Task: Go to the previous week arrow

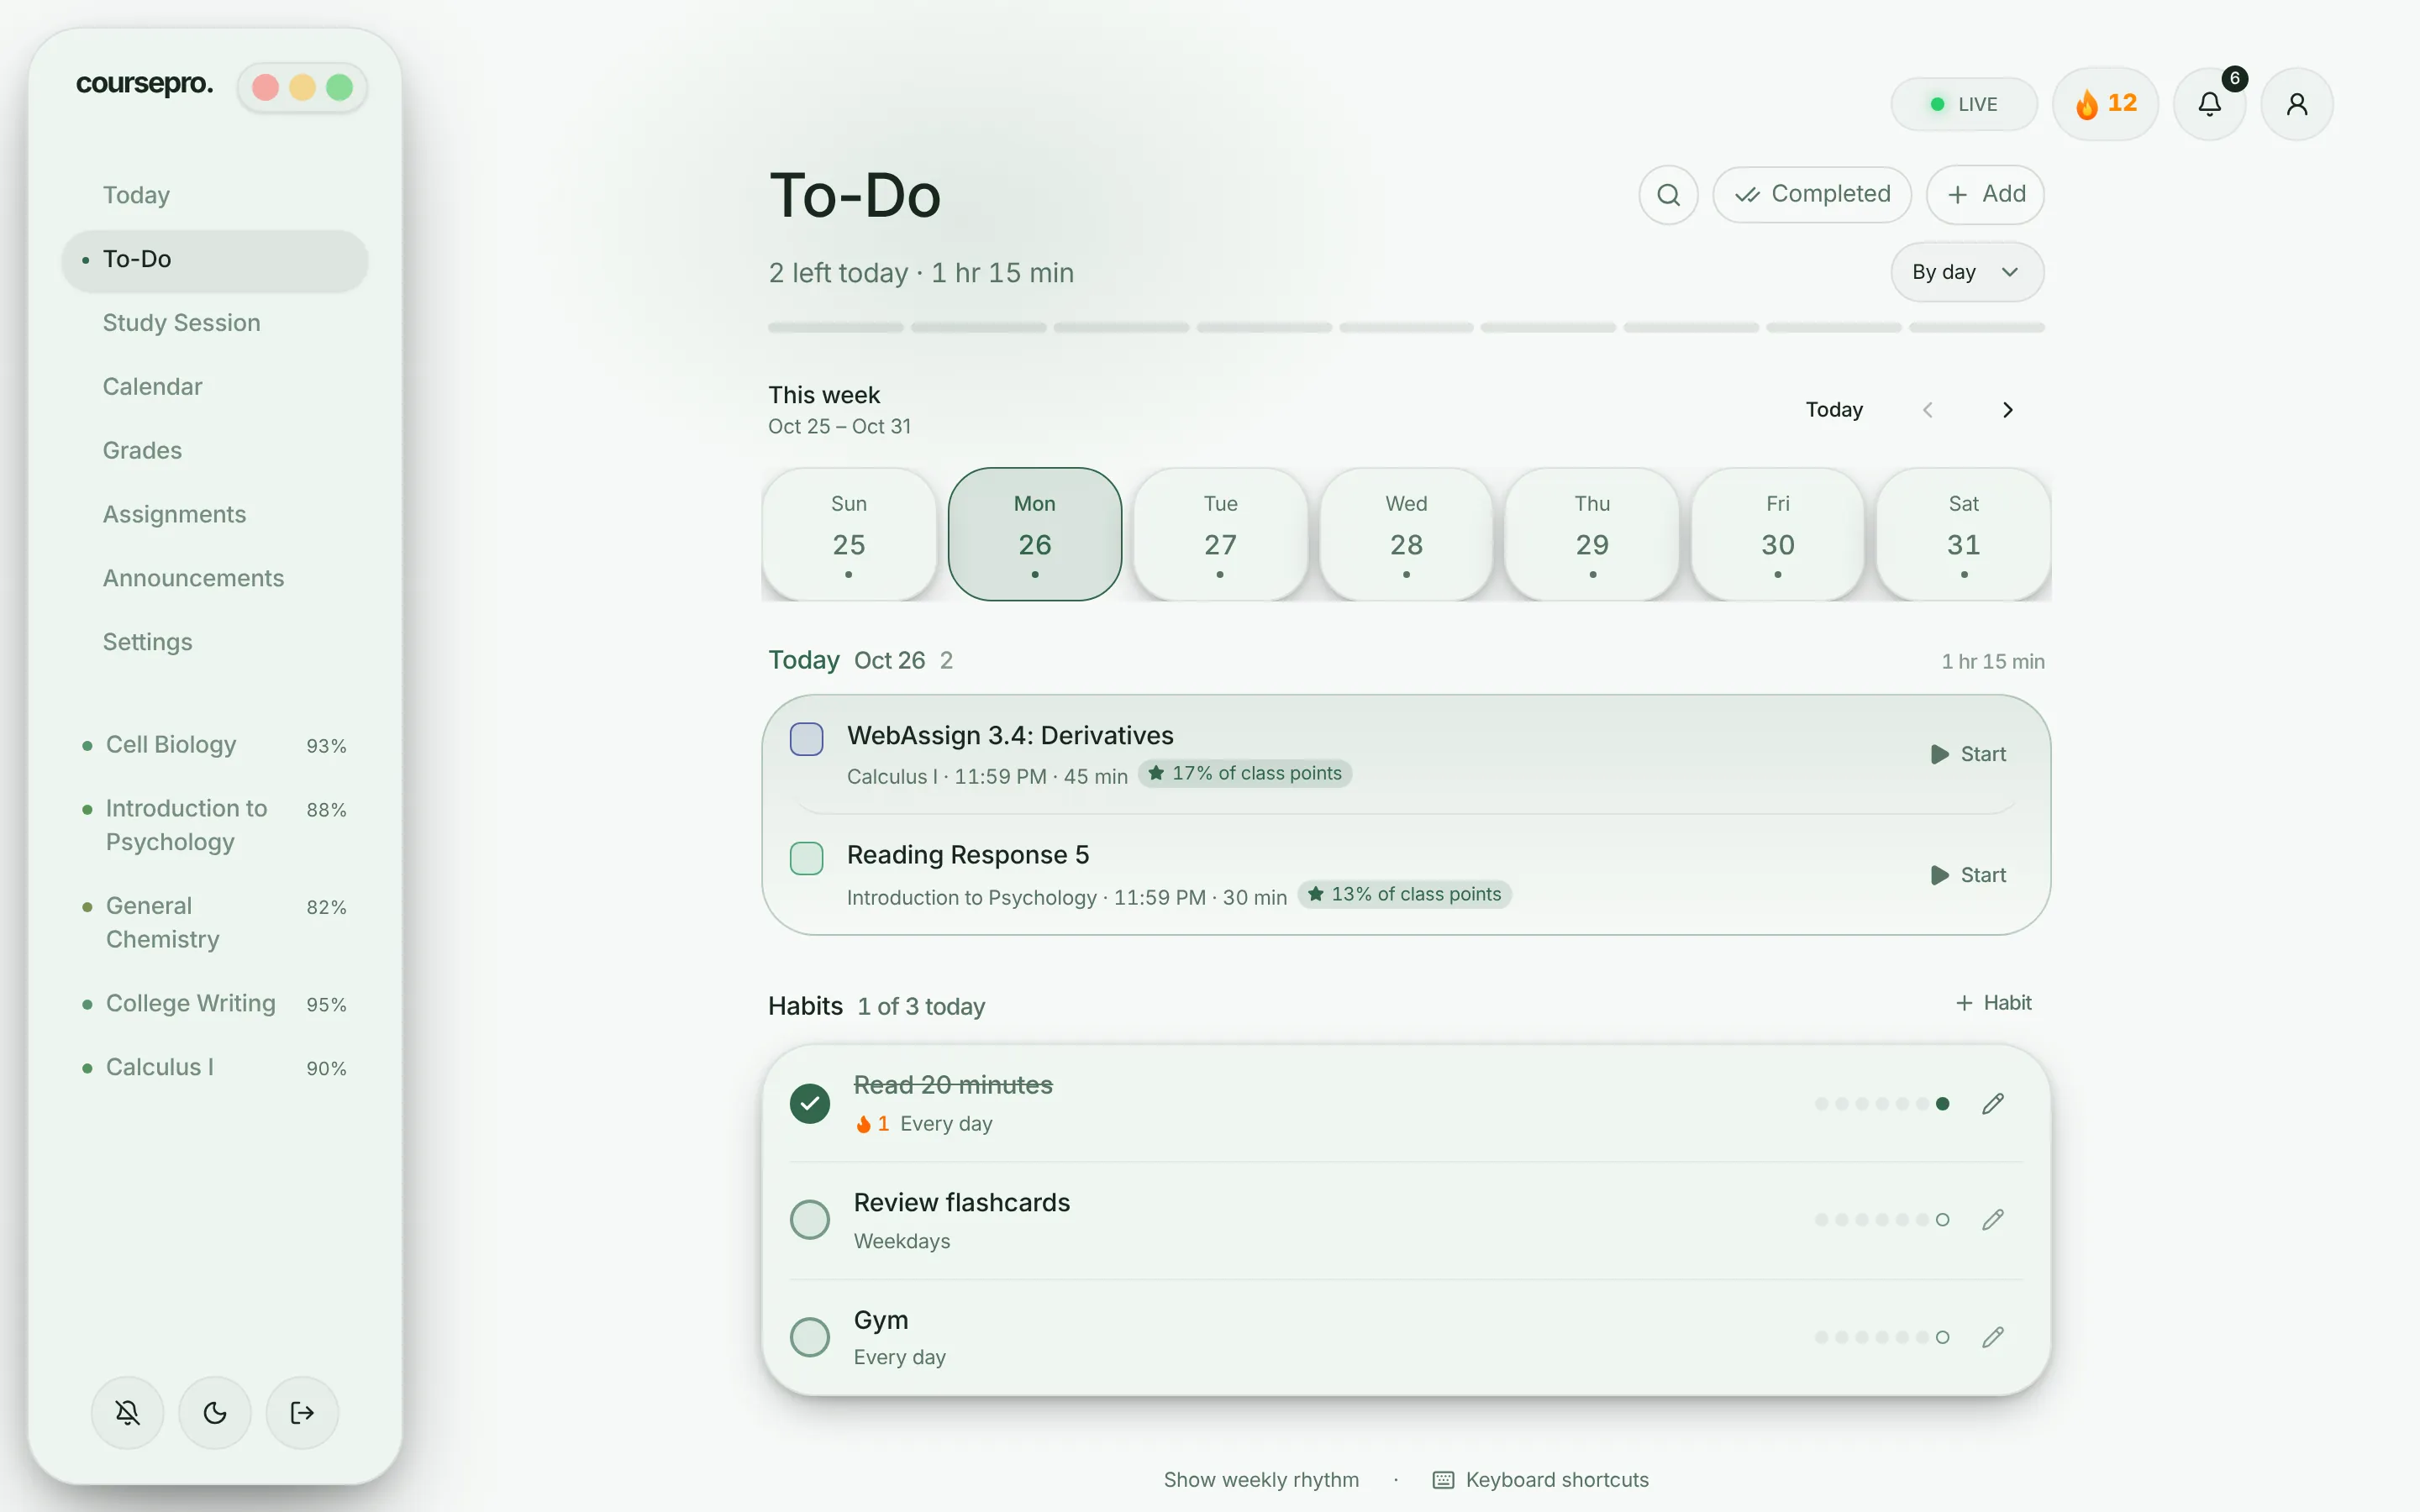Action: [1928, 410]
